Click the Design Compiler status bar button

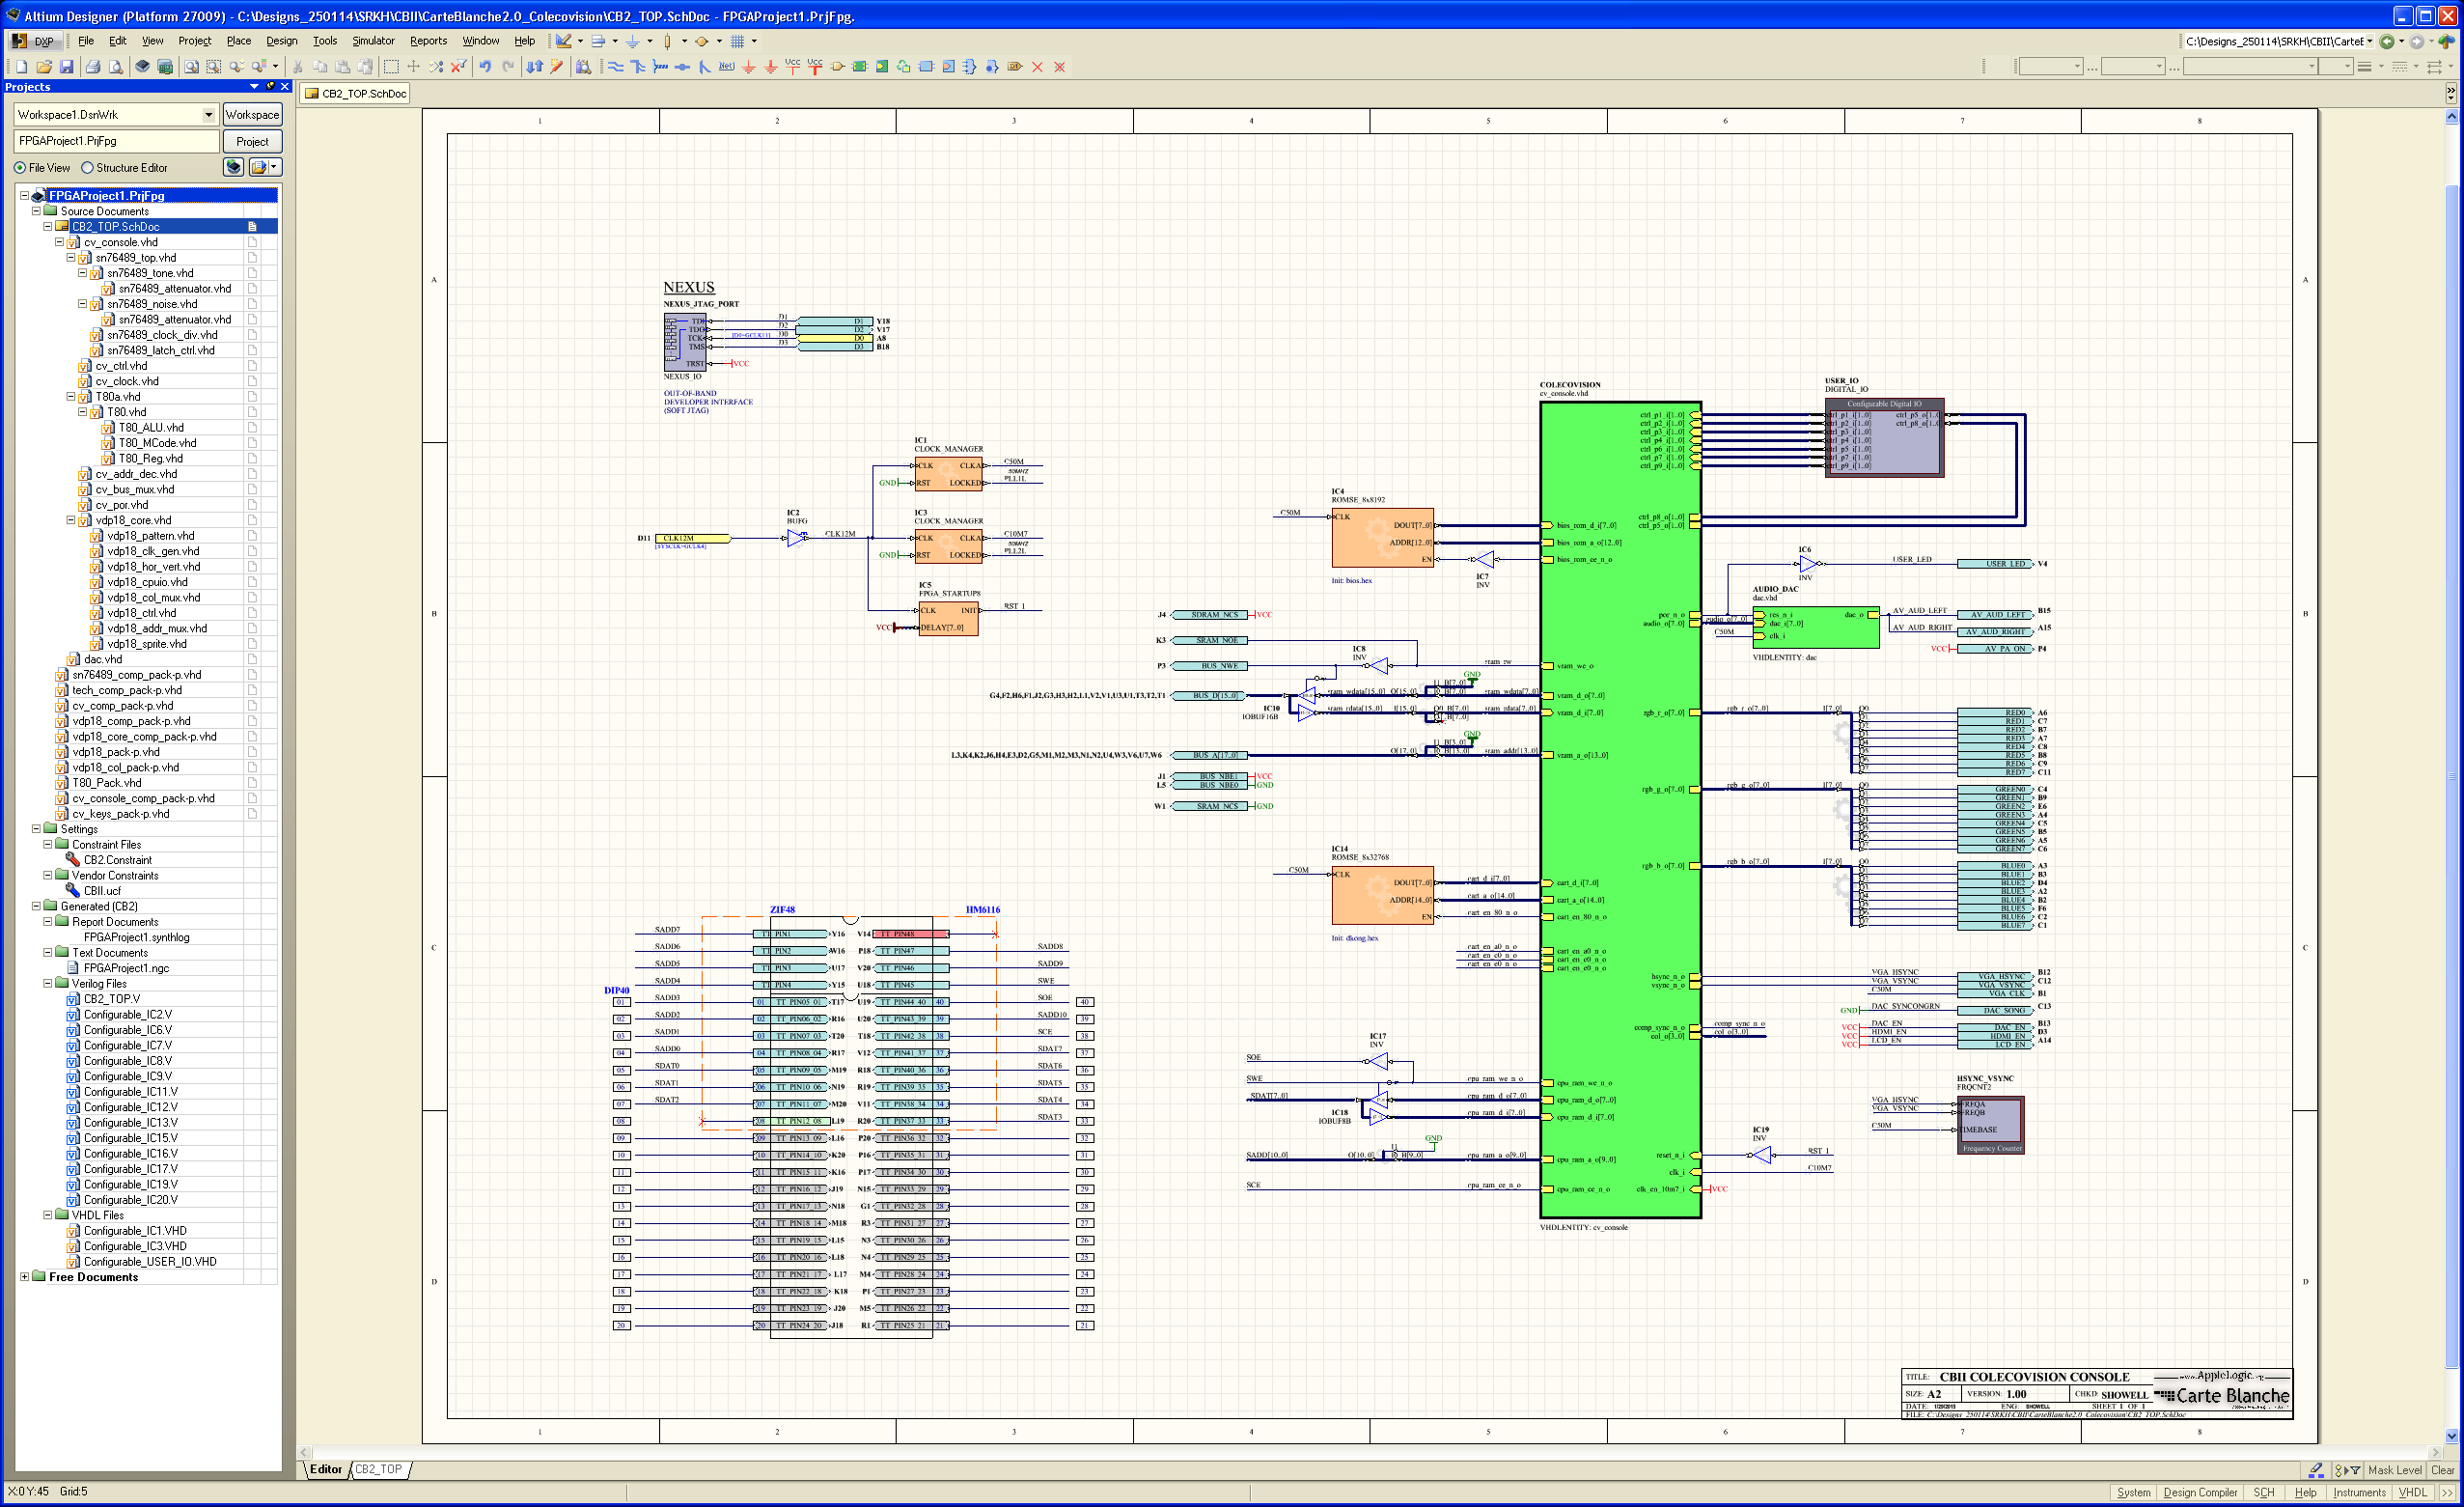pyautogui.click(x=2200, y=1492)
